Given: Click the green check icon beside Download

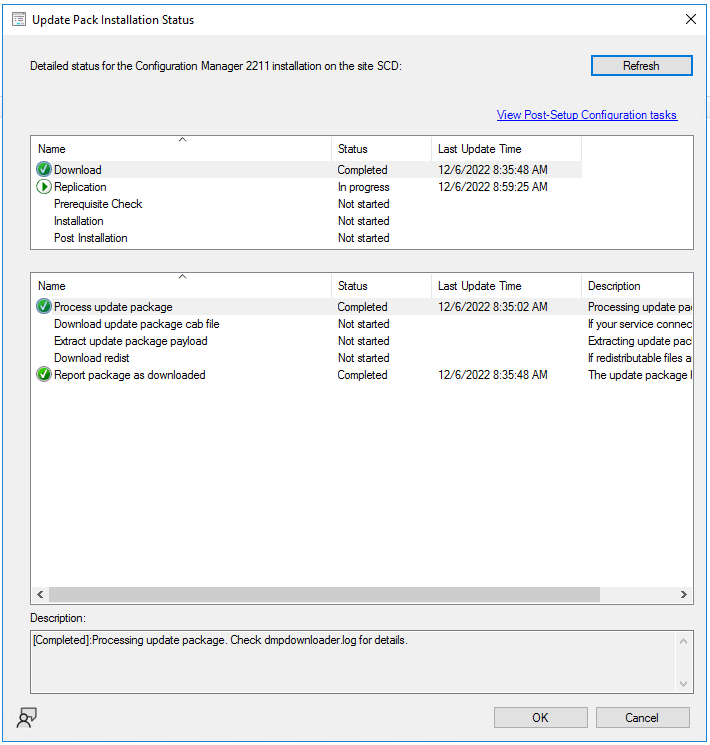Looking at the screenshot, I should 44,170.
